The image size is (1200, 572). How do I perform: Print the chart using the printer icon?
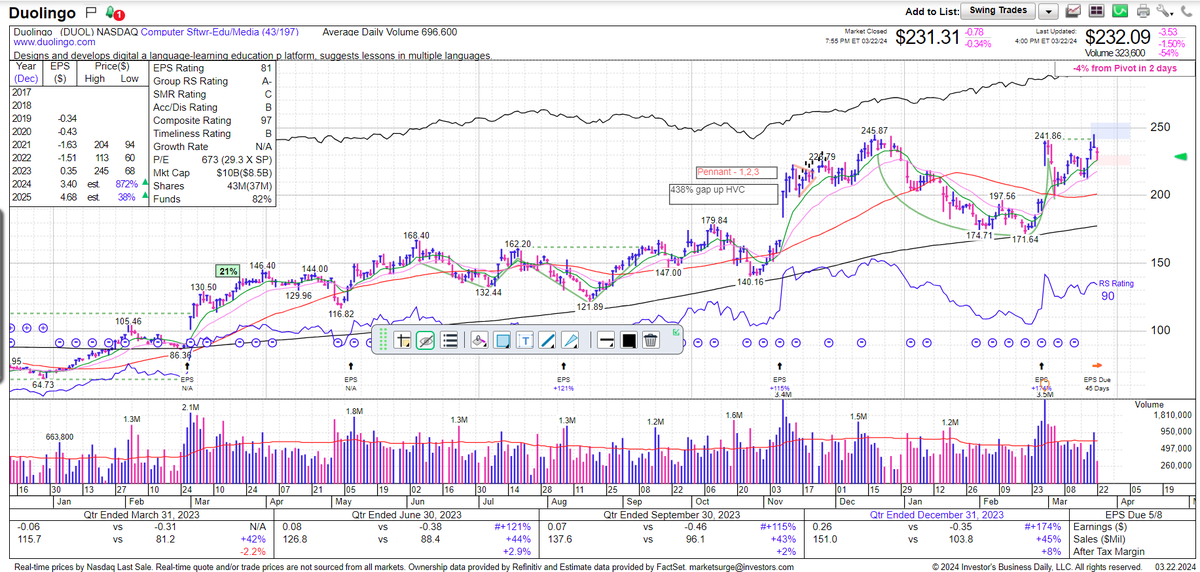pyautogui.click(x=1144, y=12)
